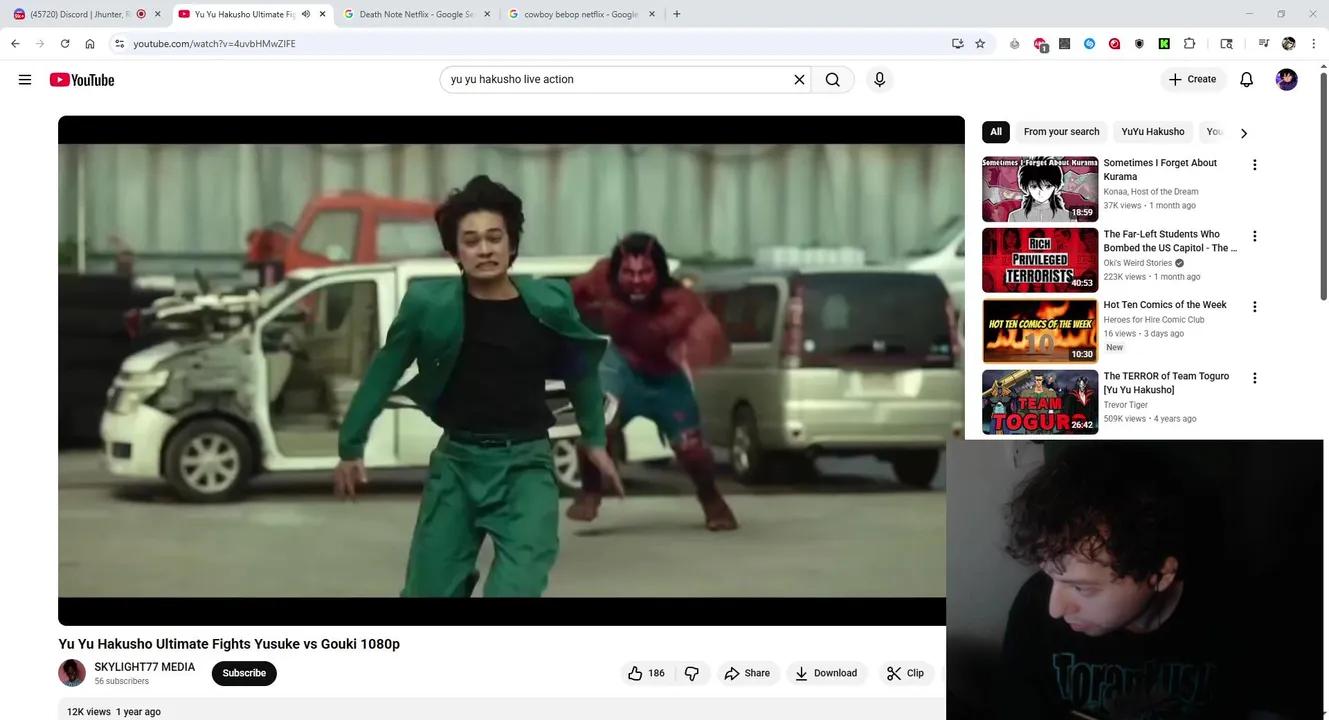Screen dimensions: 1329x720
Task: Dislike the video with thumbs down
Action: coord(692,673)
